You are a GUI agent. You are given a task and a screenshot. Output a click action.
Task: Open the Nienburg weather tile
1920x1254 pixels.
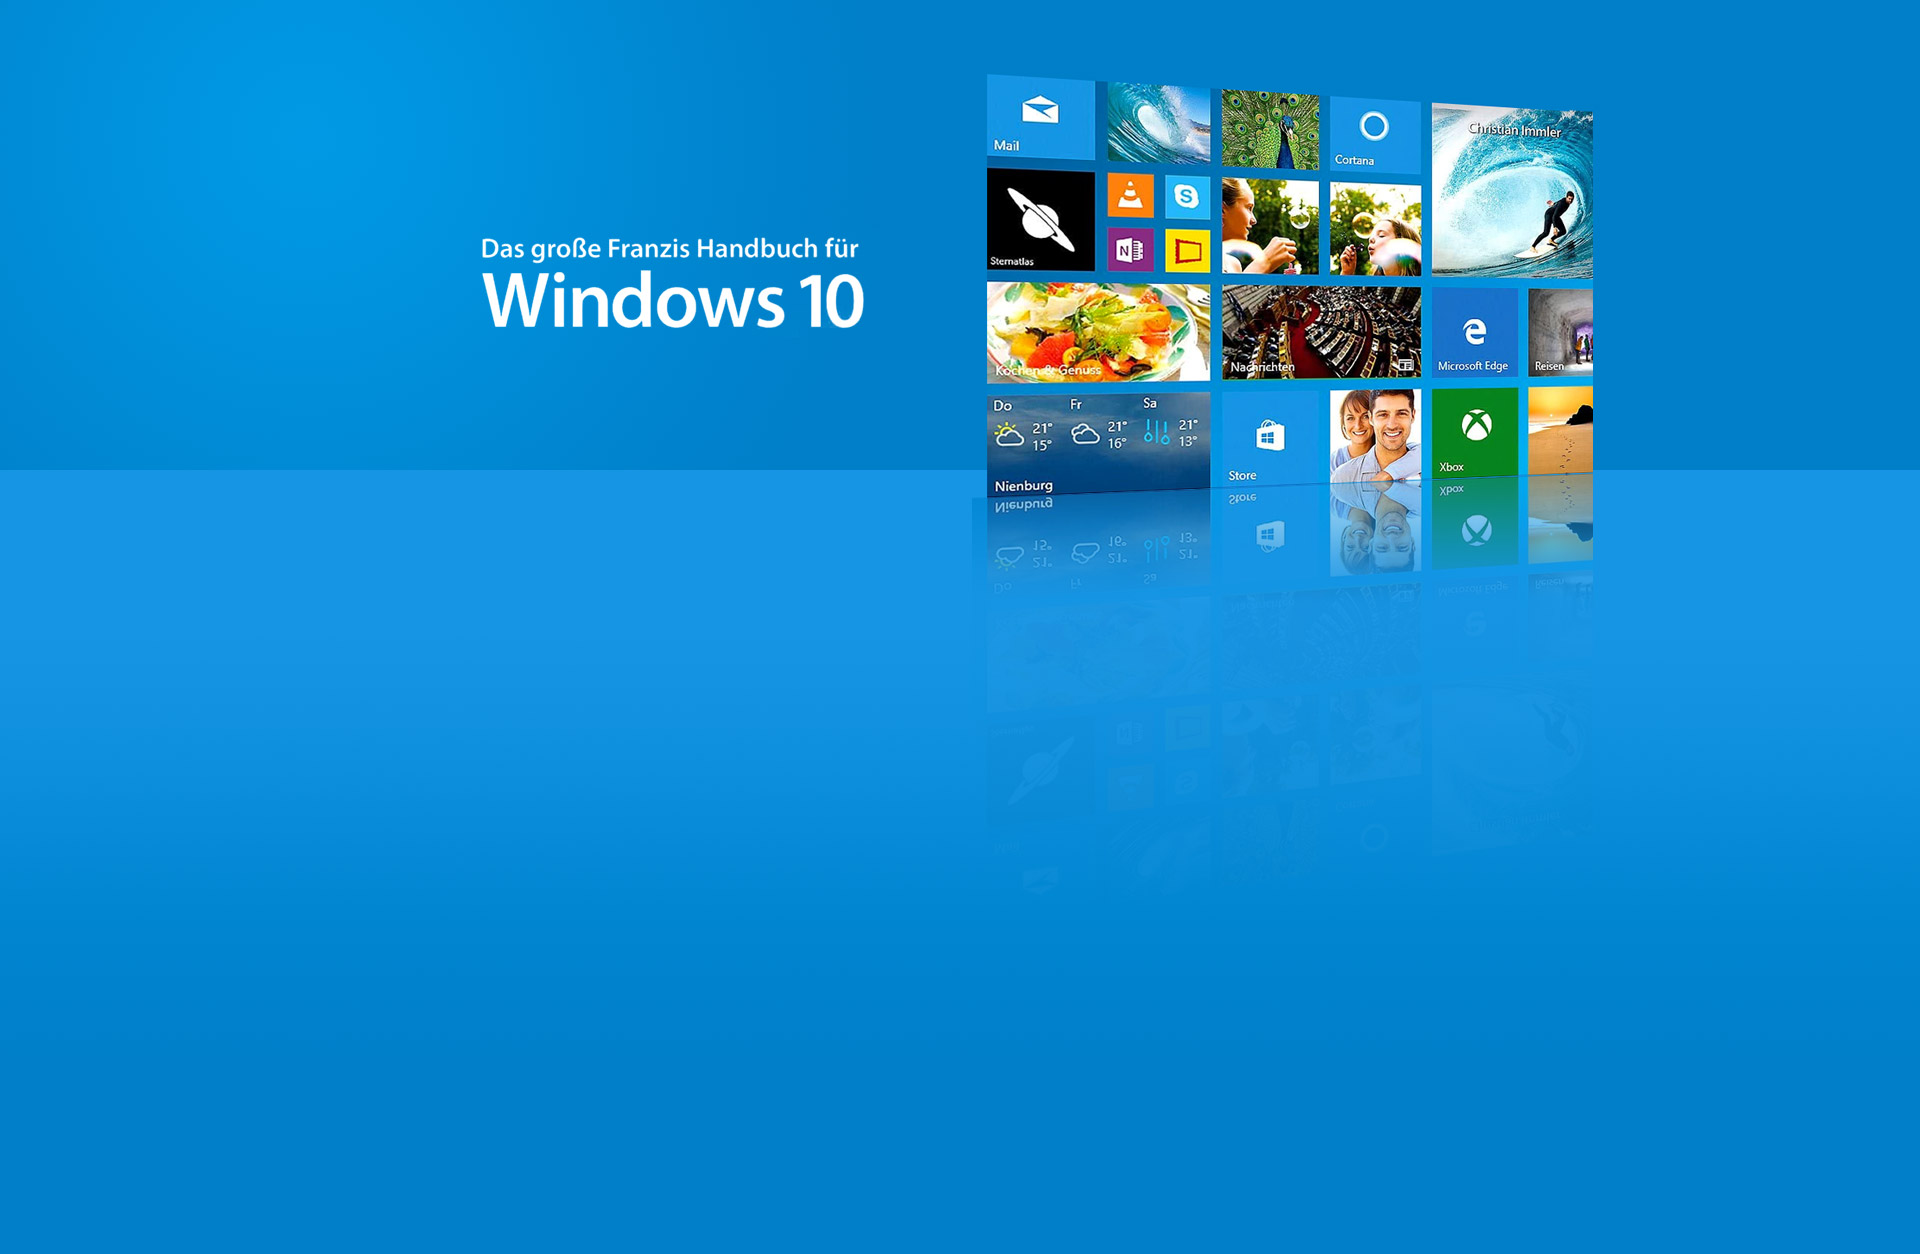tap(1098, 443)
